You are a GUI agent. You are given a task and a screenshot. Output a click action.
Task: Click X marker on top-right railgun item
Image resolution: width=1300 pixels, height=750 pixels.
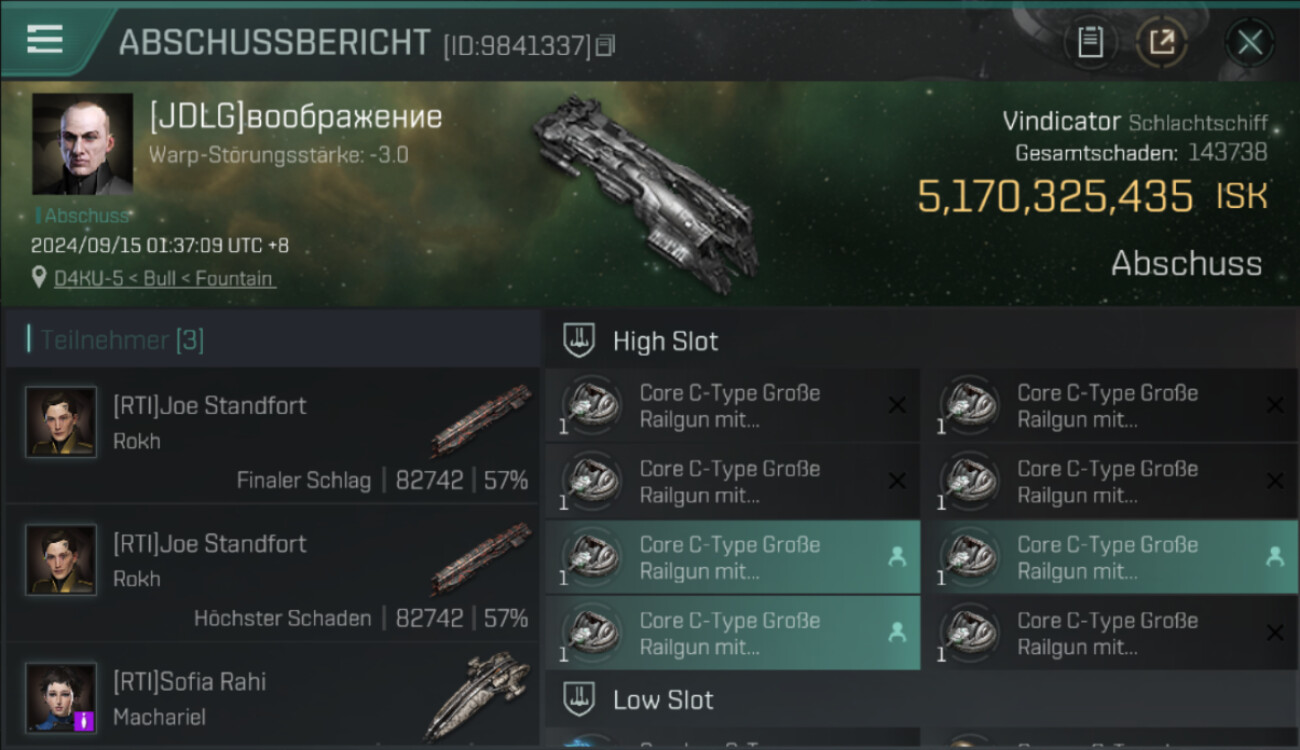coord(1275,405)
